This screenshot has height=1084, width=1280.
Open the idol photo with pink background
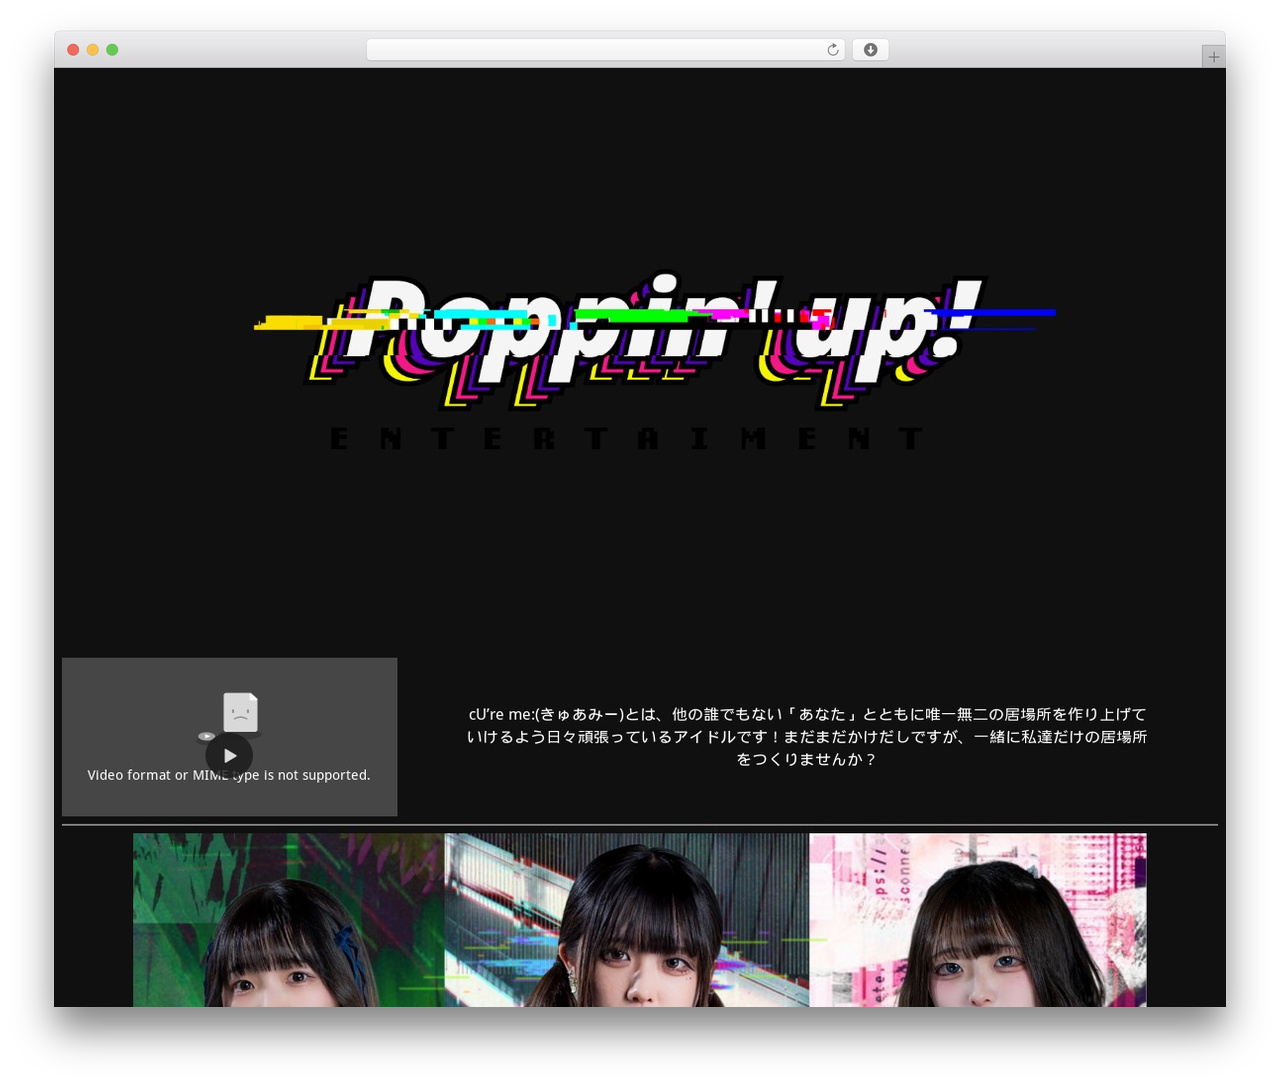[977, 920]
